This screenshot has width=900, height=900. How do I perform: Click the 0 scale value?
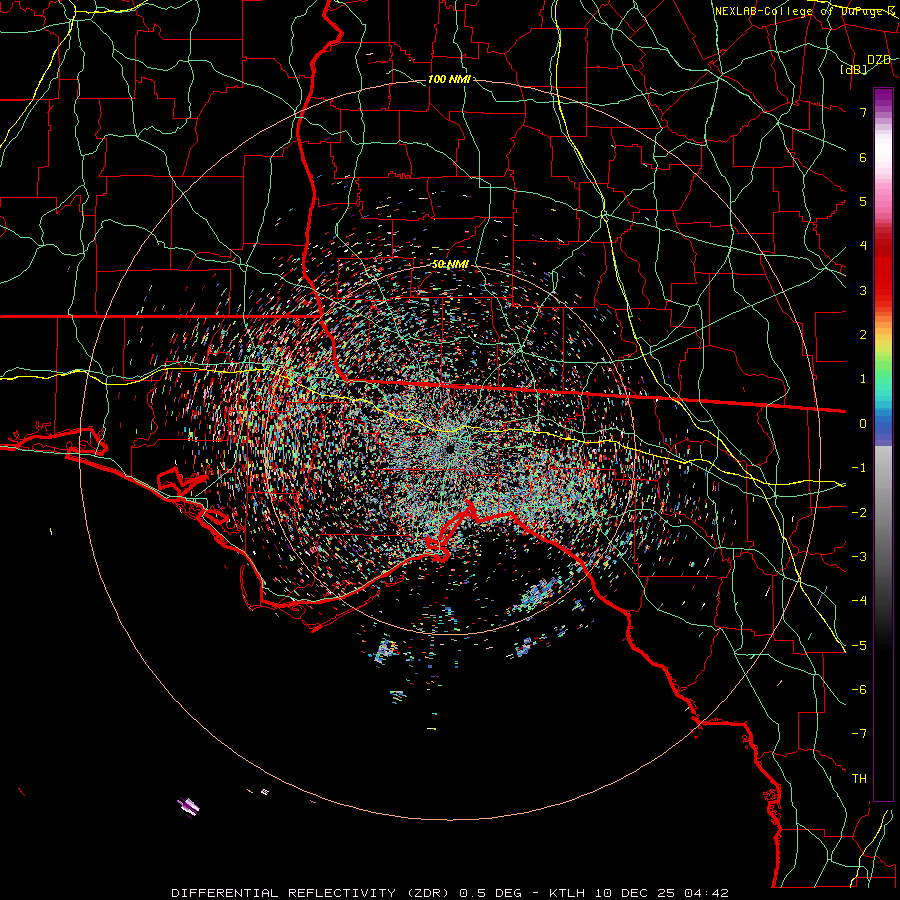click(x=863, y=424)
